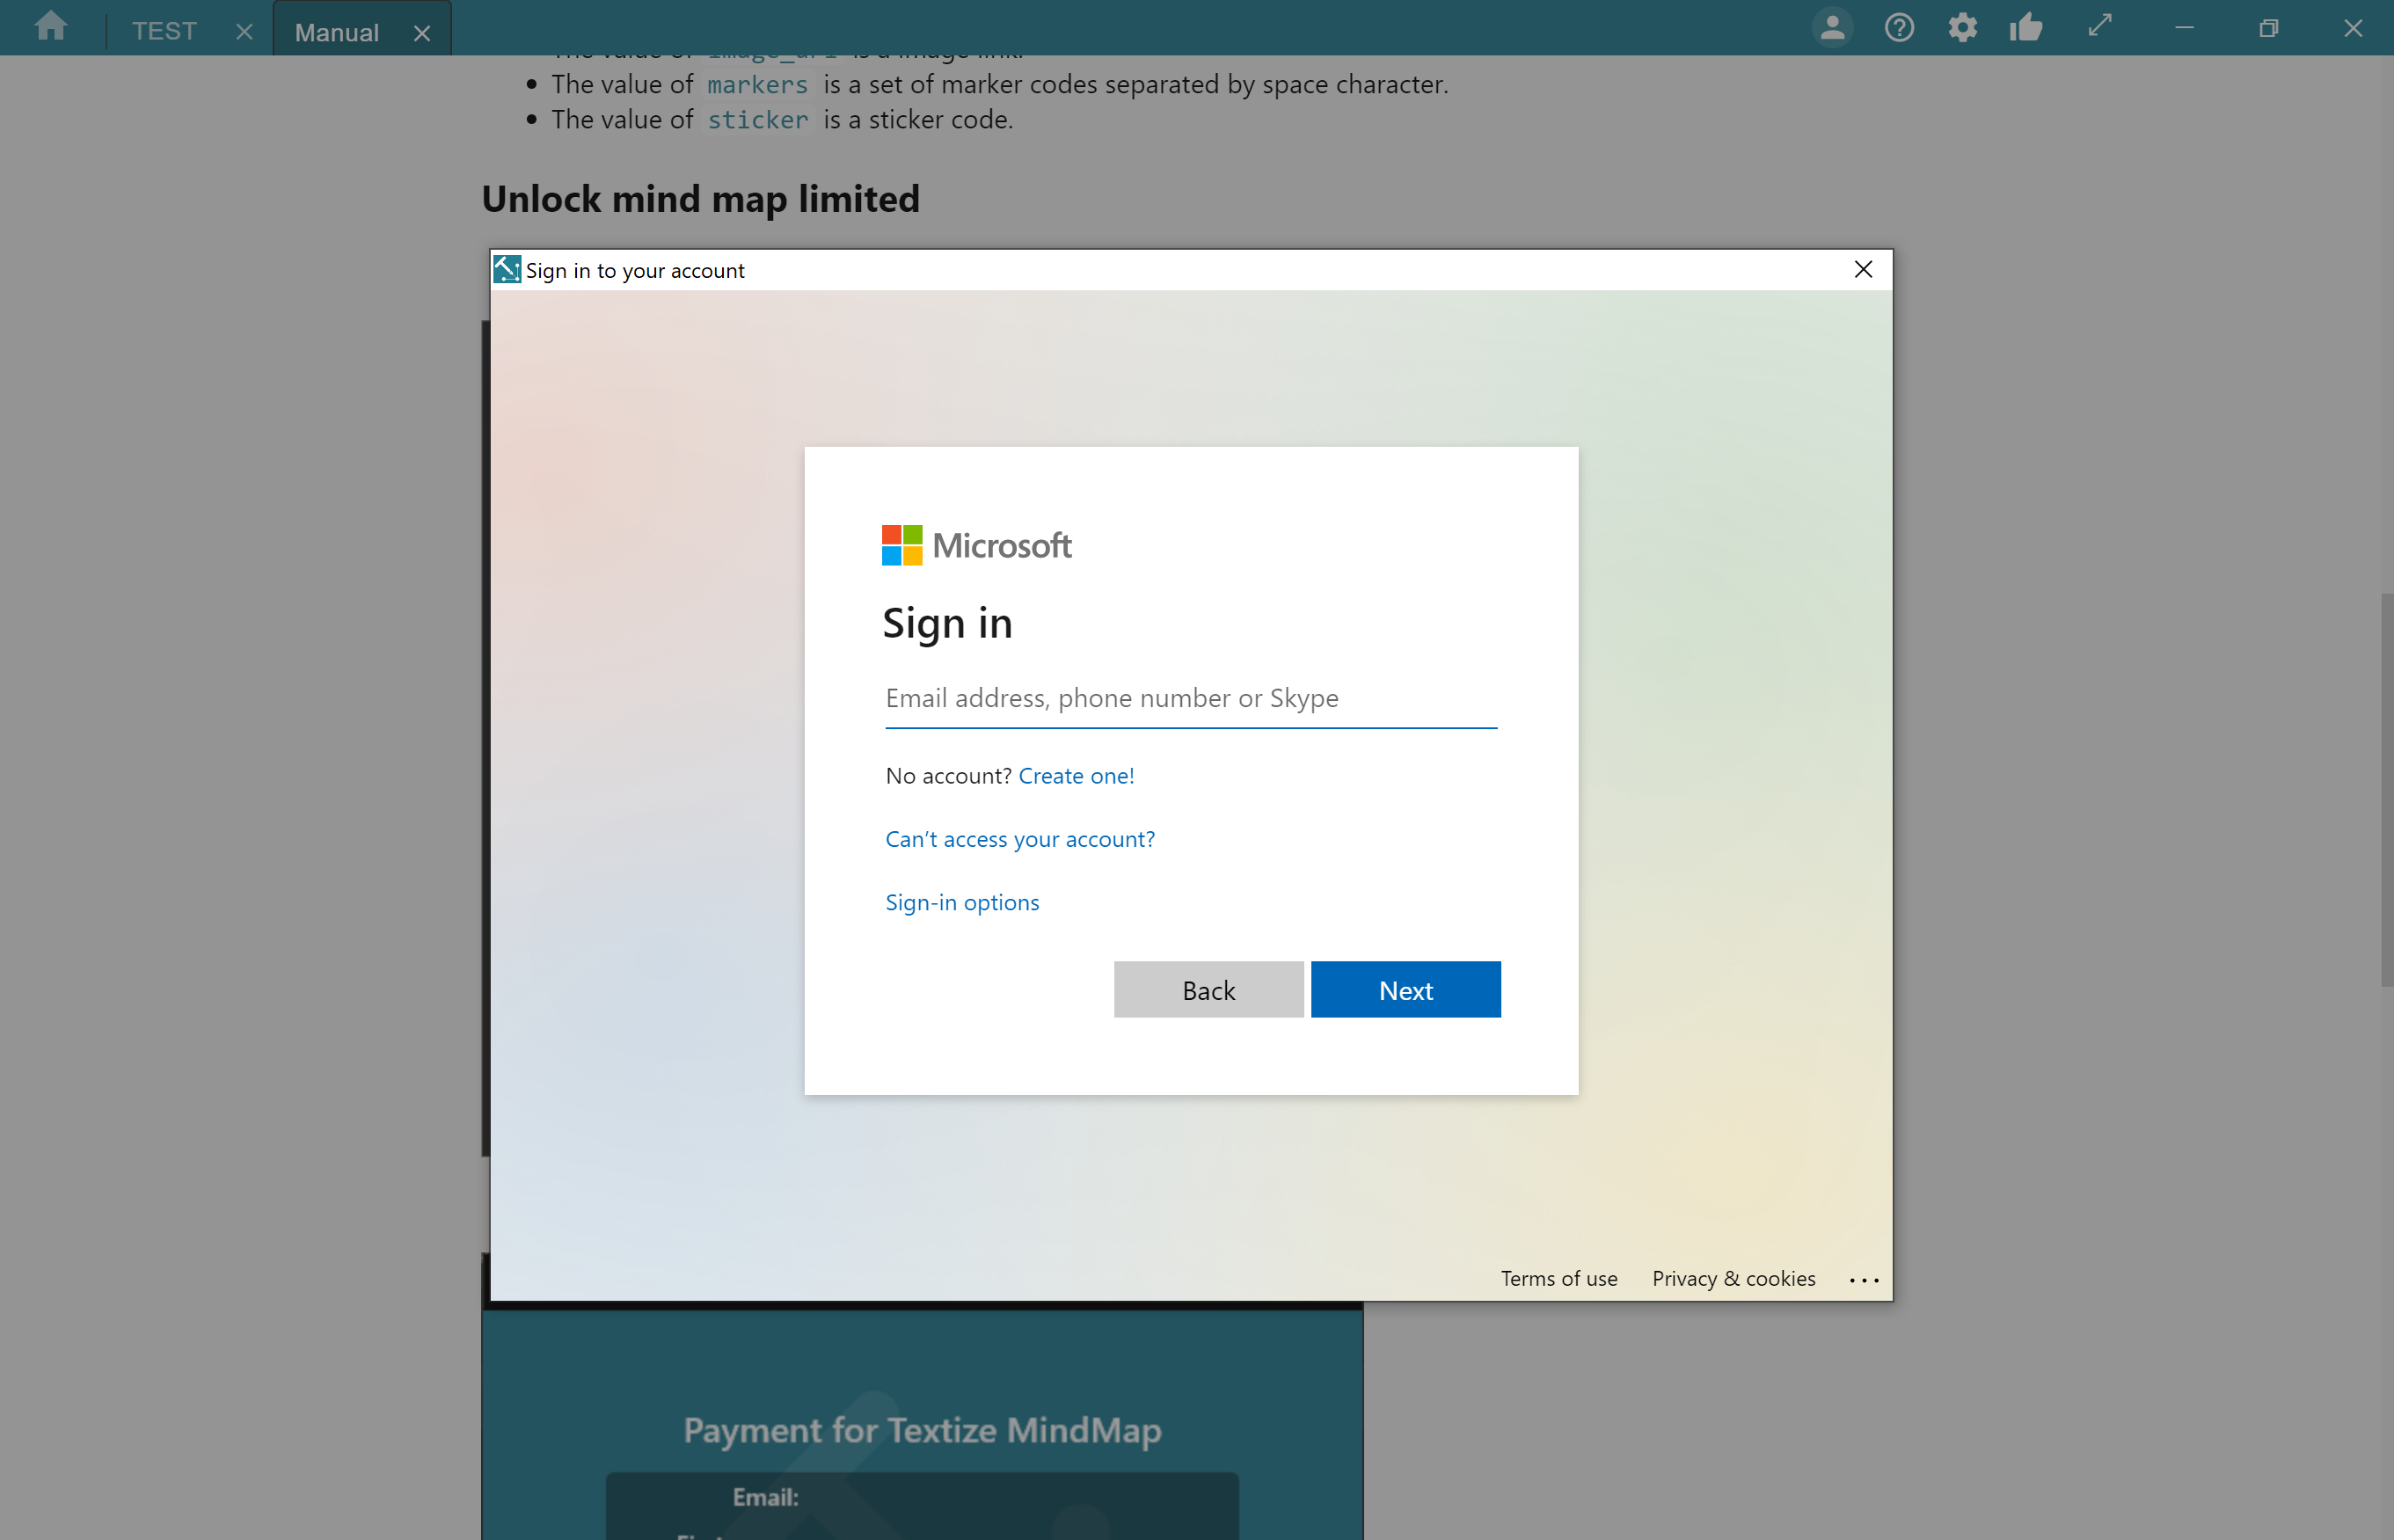The image size is (2394, 1540).
Task: Open the help question mark icon
Action: point(1899,27)
